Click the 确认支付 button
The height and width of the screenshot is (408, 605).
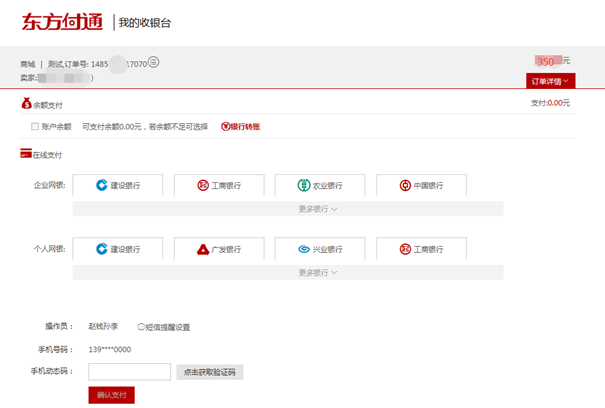click(x=112, y=395)
